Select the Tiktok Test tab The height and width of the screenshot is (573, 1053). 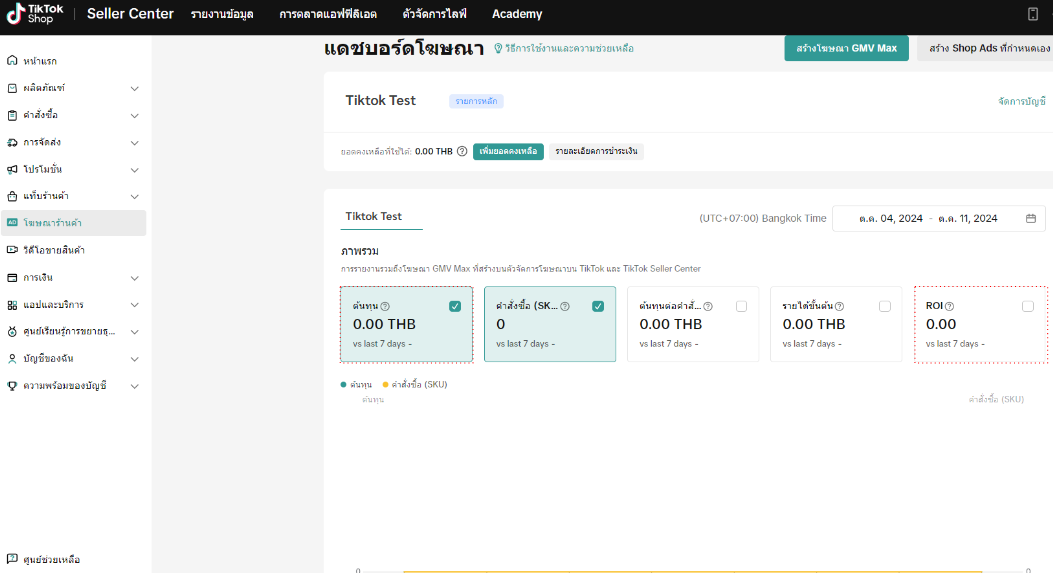(x=373, y=217)
